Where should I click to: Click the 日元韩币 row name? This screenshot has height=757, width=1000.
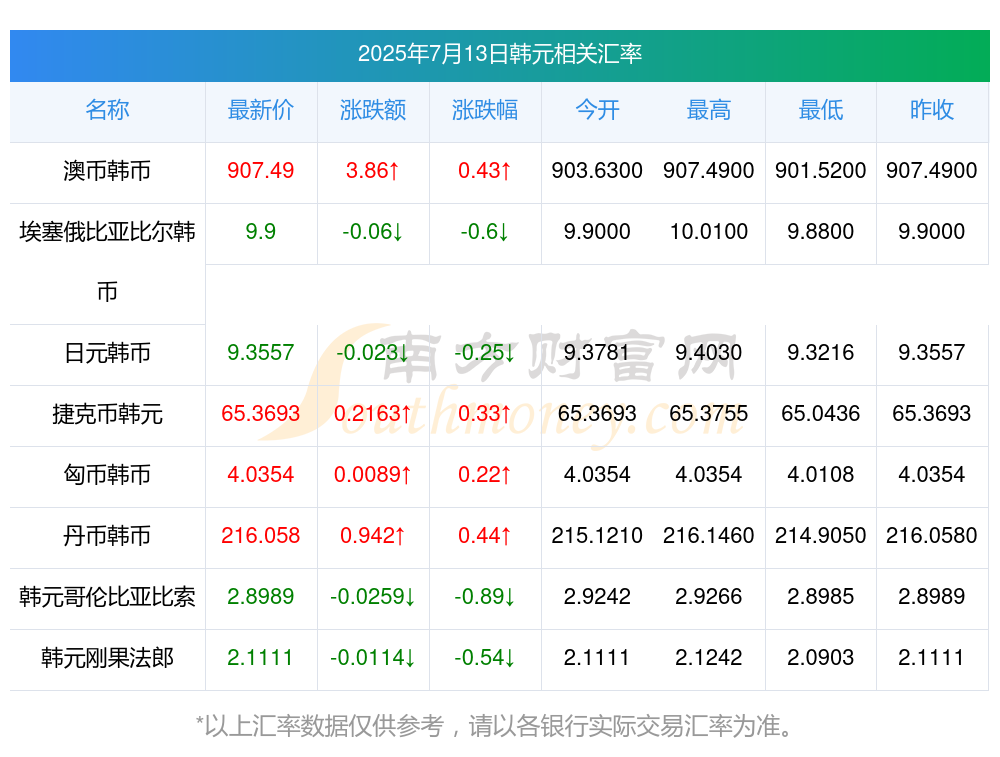point(107,353)
